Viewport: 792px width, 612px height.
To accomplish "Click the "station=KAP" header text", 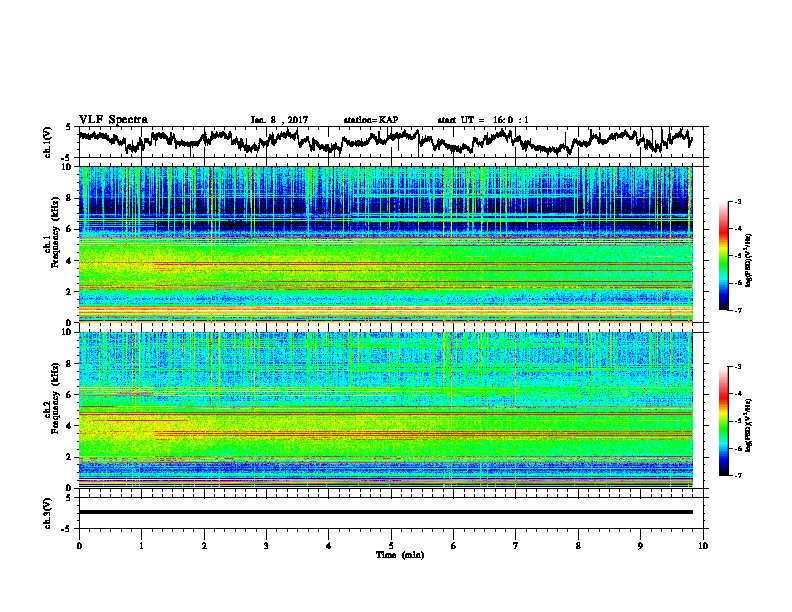I will click(x=371, y=120).
